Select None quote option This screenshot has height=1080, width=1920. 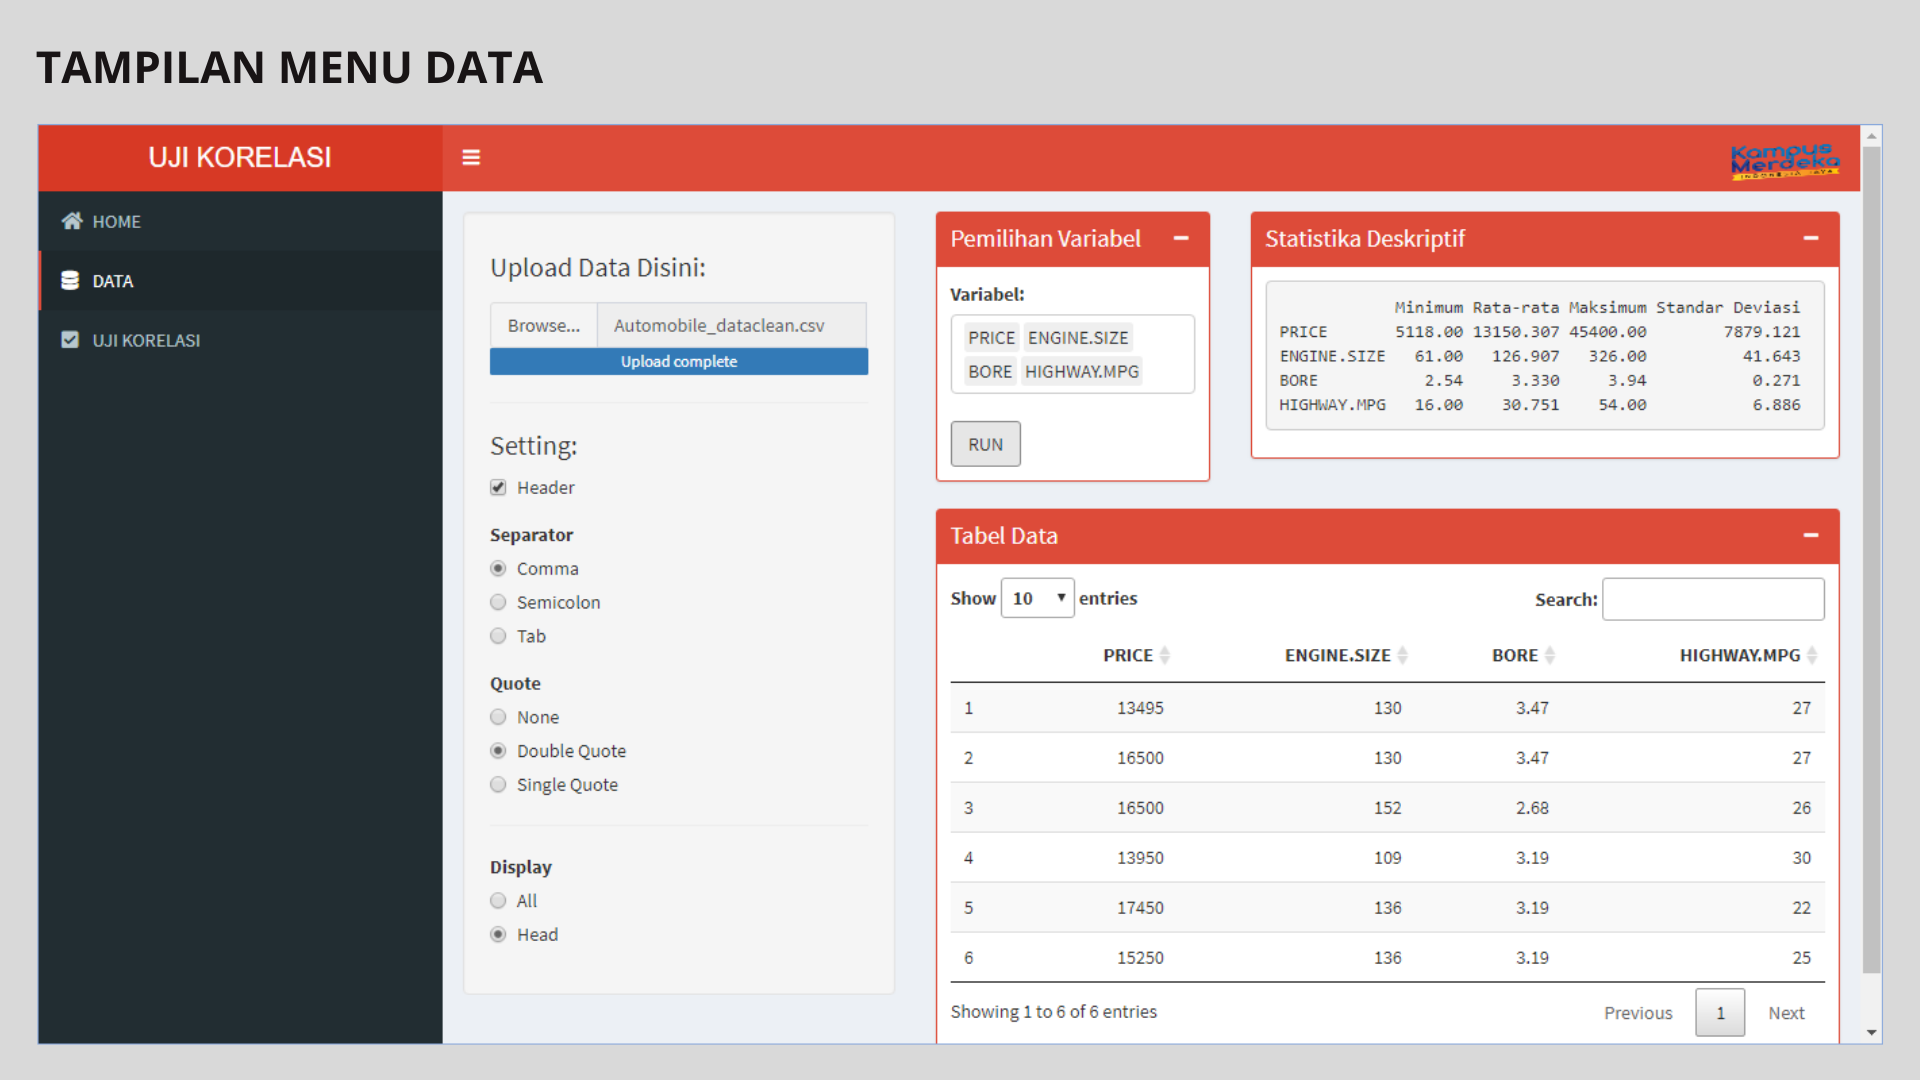click(x=498, y=717)
